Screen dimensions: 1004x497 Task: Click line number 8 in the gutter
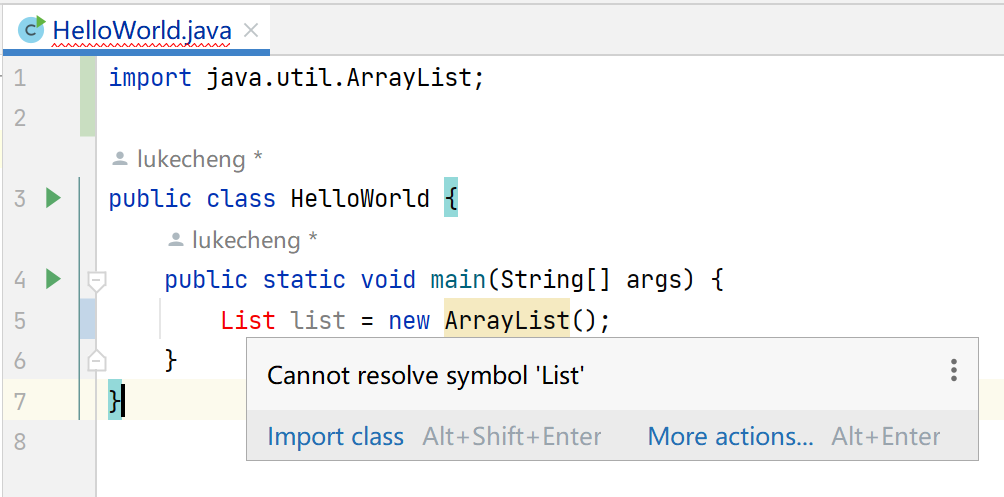click(21, 441)
